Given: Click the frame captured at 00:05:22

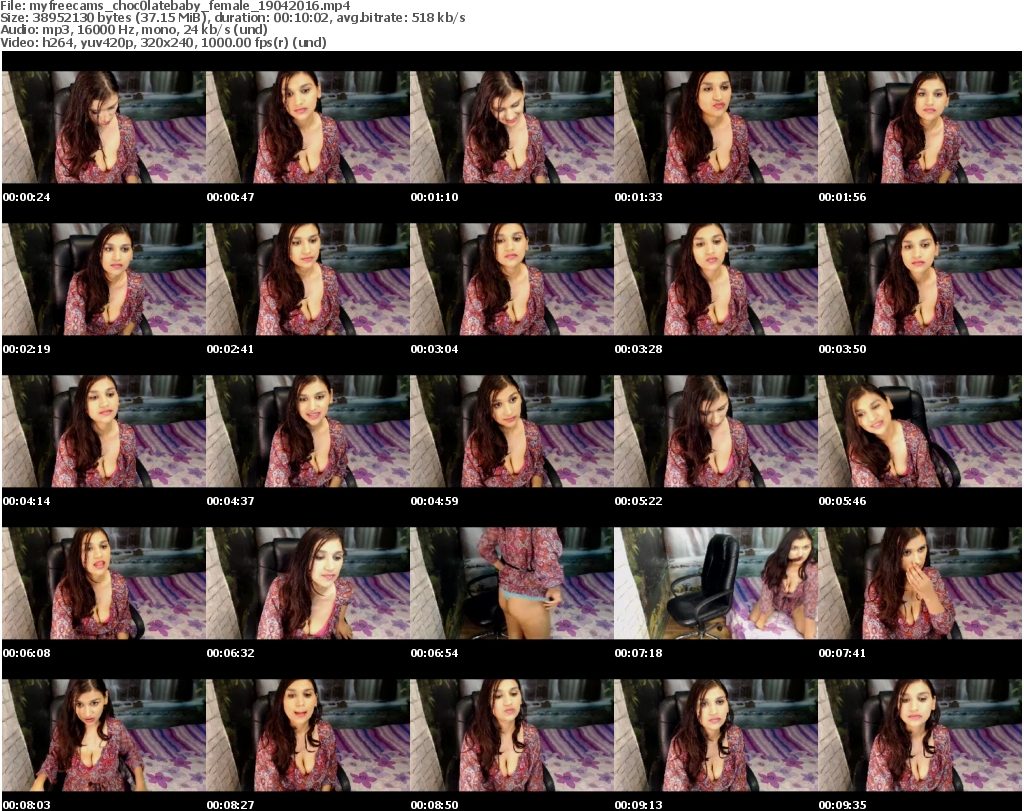Looking at the screenshot, I should [716, 431].
